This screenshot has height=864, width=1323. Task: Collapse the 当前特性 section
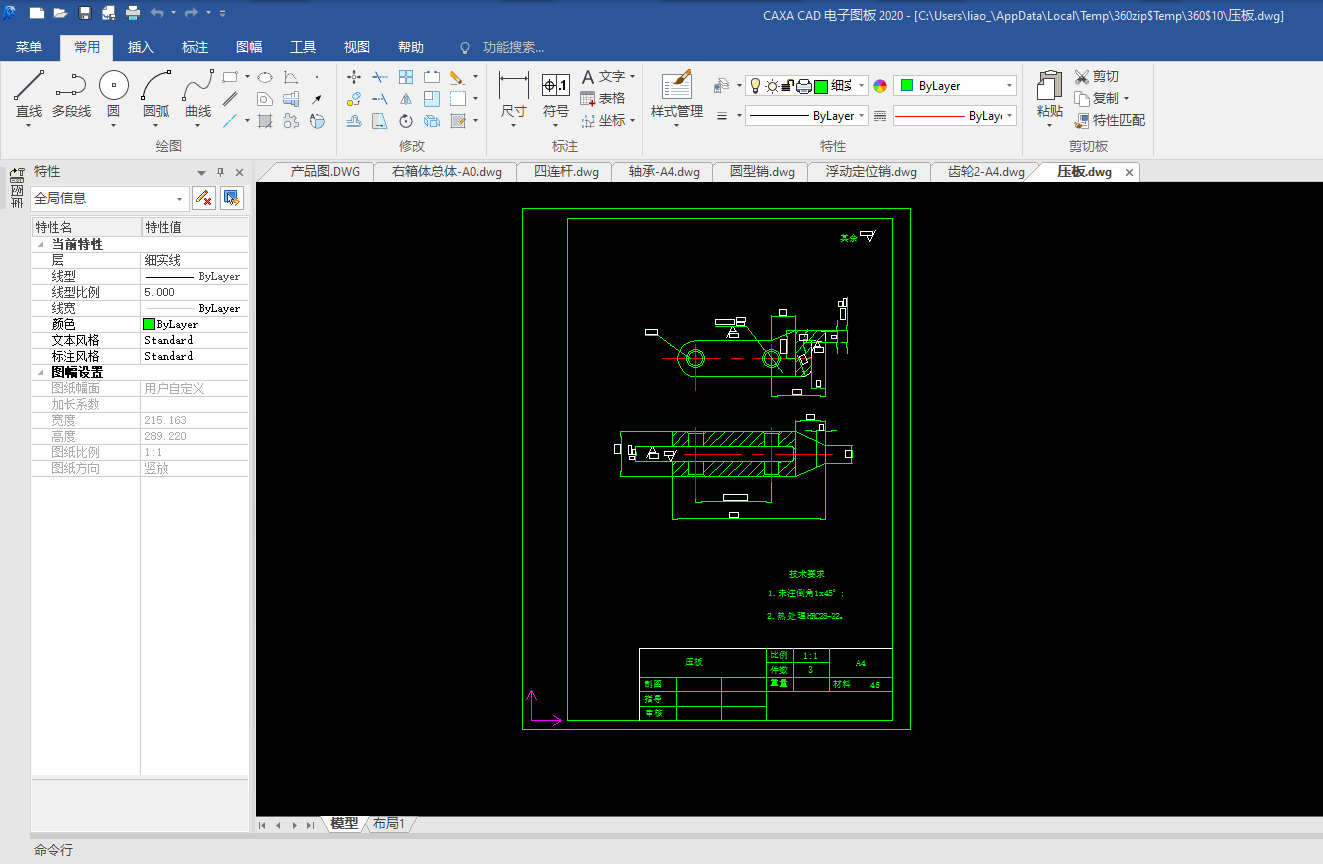point(40,244)
